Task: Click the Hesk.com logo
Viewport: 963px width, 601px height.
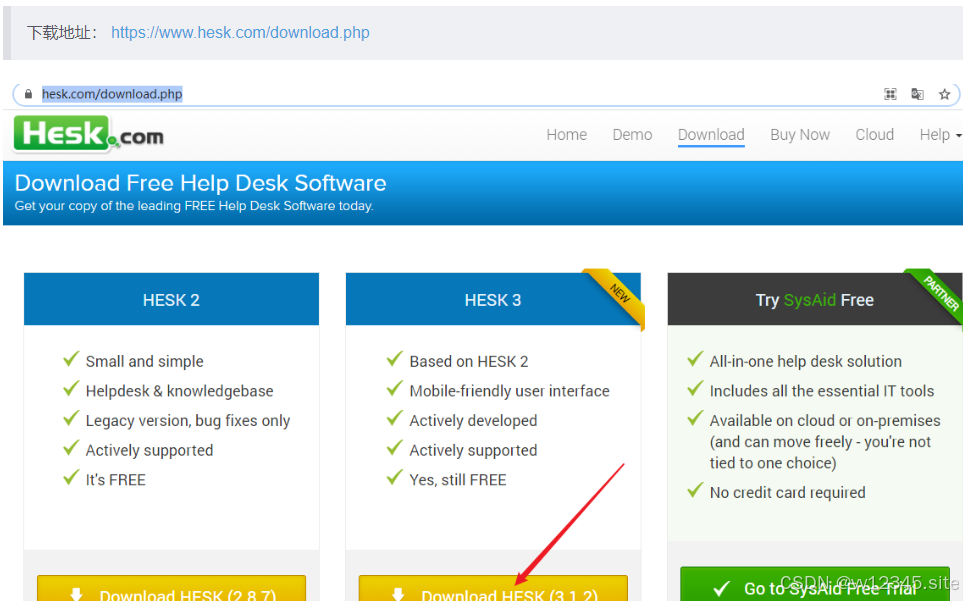Action: pos(88,134)
